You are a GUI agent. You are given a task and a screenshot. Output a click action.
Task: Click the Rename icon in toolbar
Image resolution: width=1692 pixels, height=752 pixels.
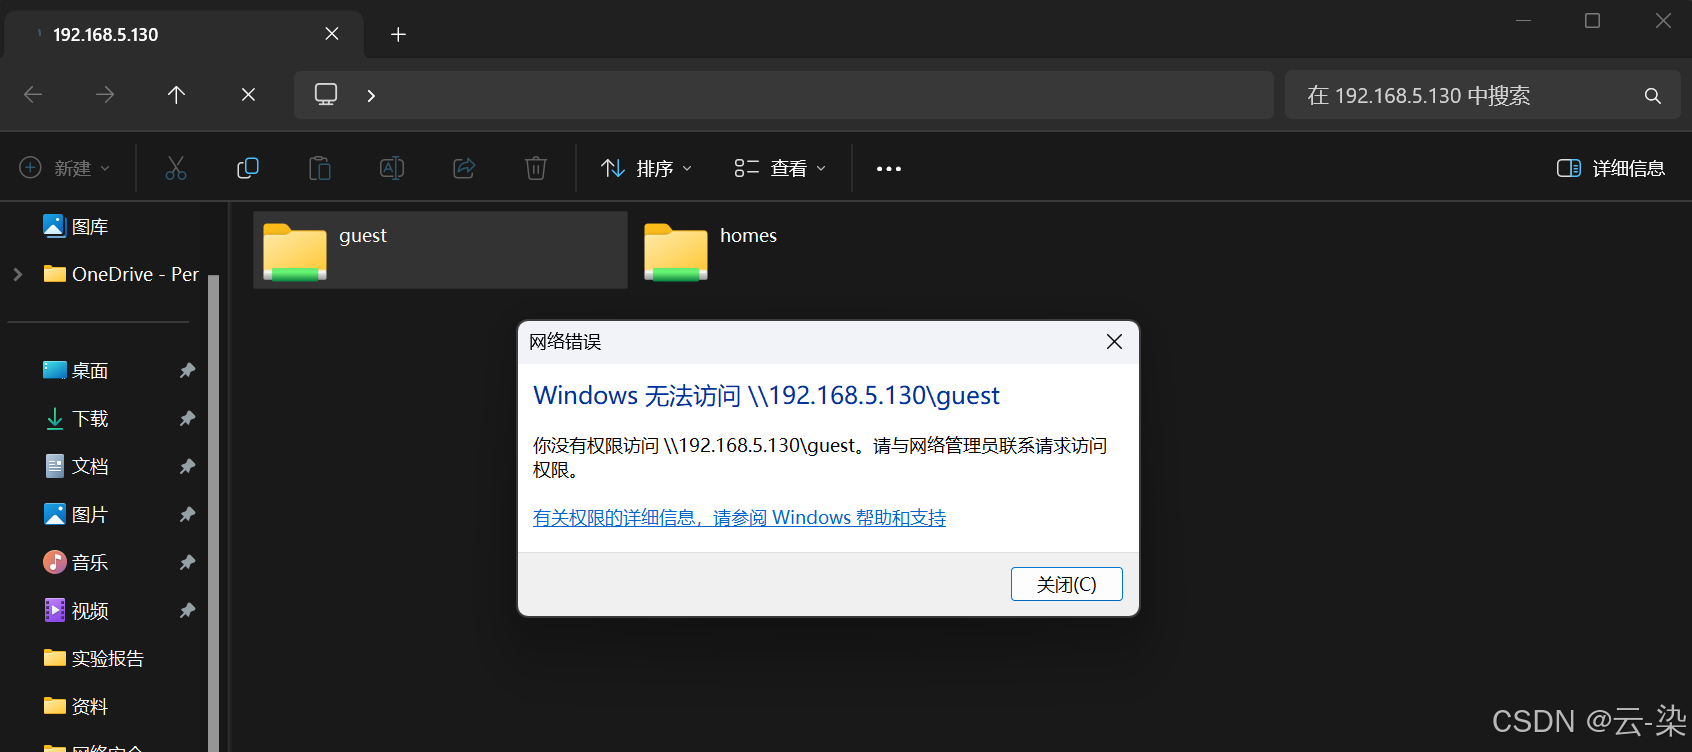pos(392,168)
